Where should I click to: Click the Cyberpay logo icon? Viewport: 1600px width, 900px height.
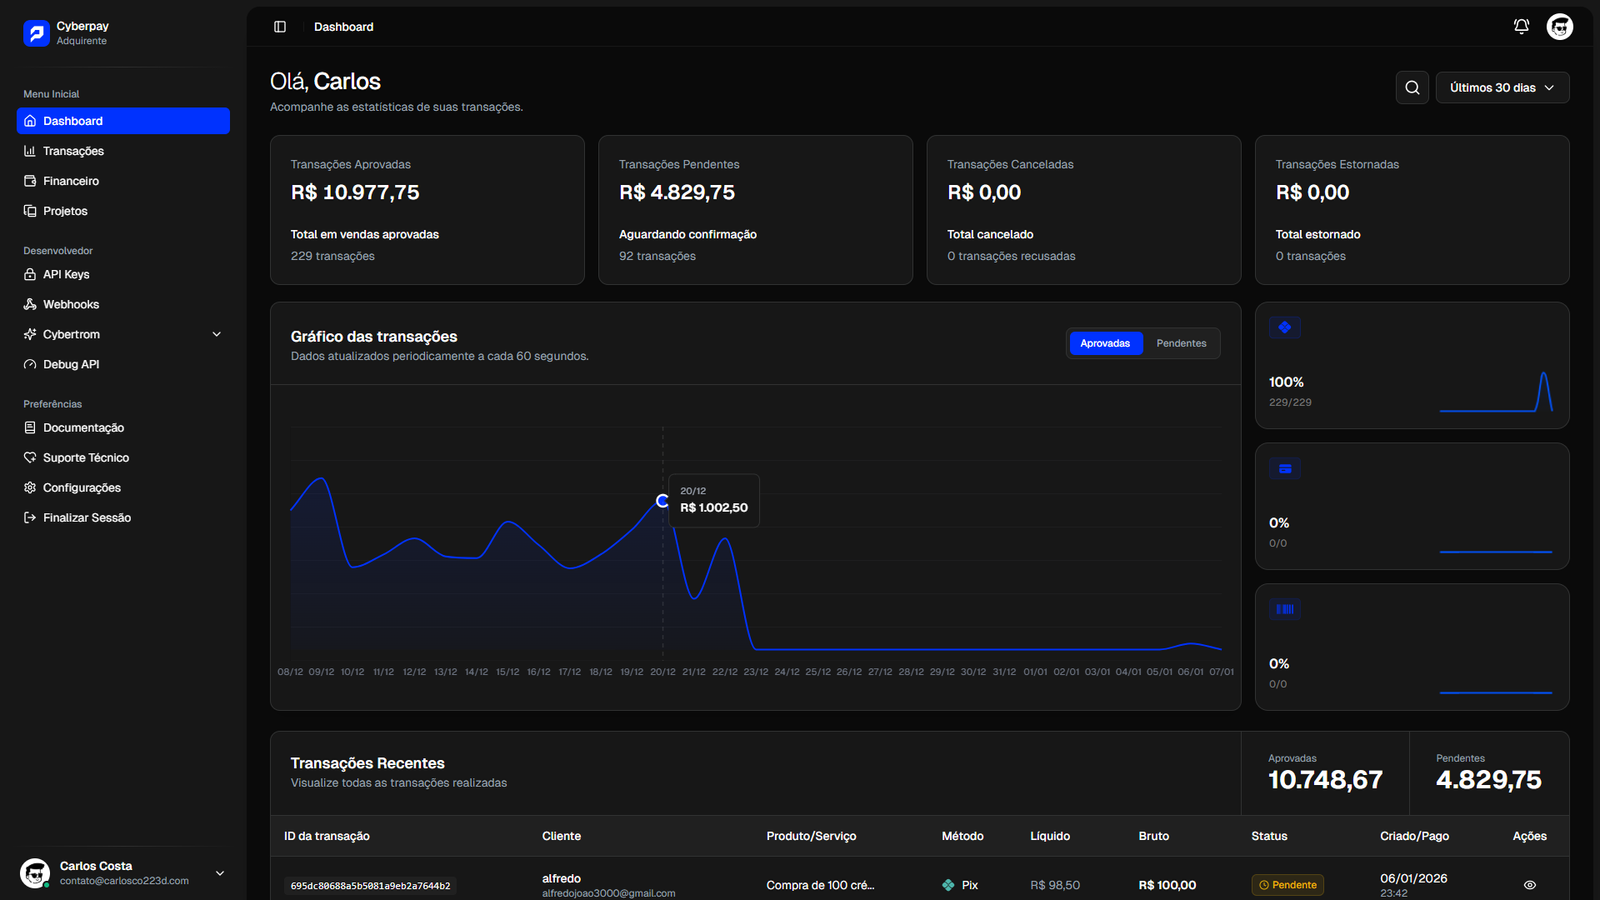point(37,33)
